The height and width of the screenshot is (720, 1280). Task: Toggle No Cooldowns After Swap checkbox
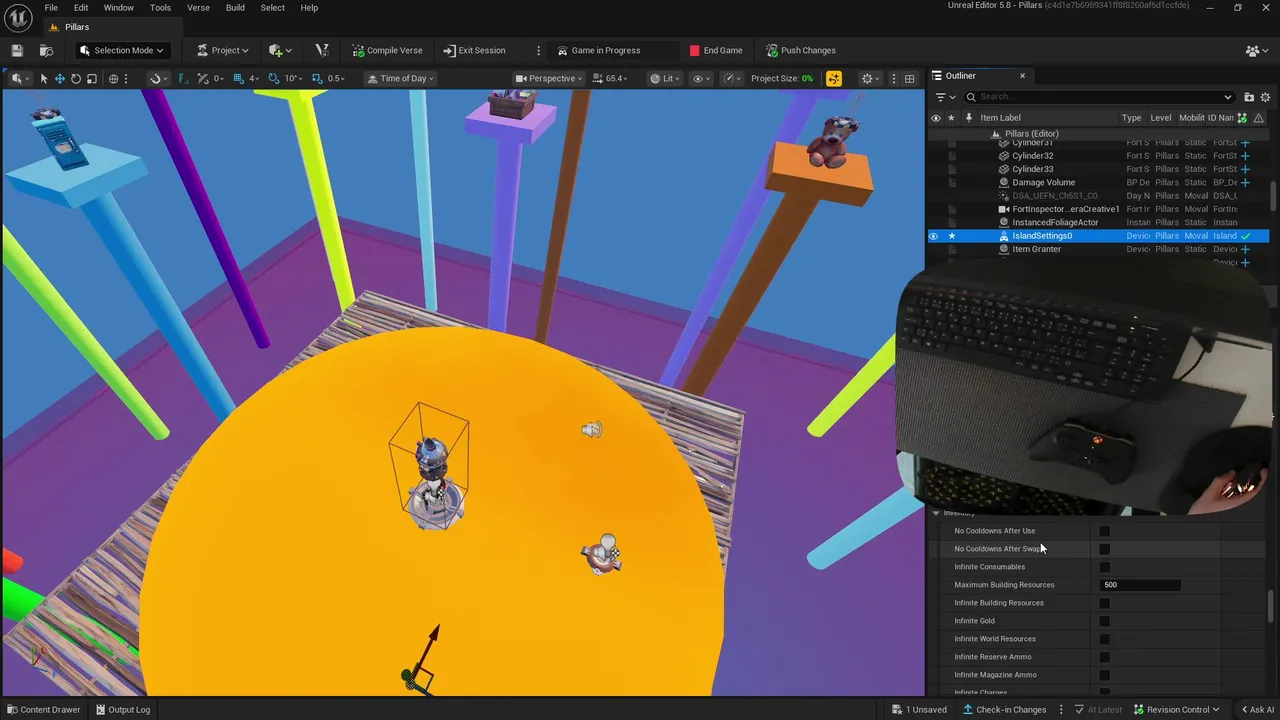(x=1104, y=549)
